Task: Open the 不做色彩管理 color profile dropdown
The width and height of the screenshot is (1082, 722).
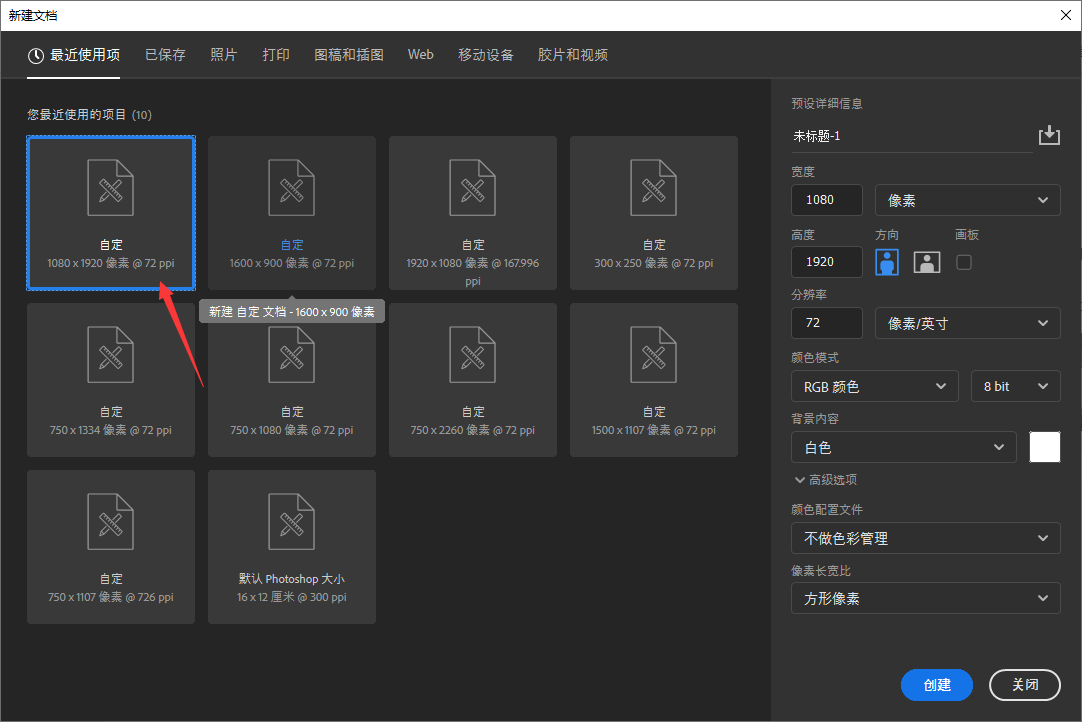Action: [x=925, y=538]
